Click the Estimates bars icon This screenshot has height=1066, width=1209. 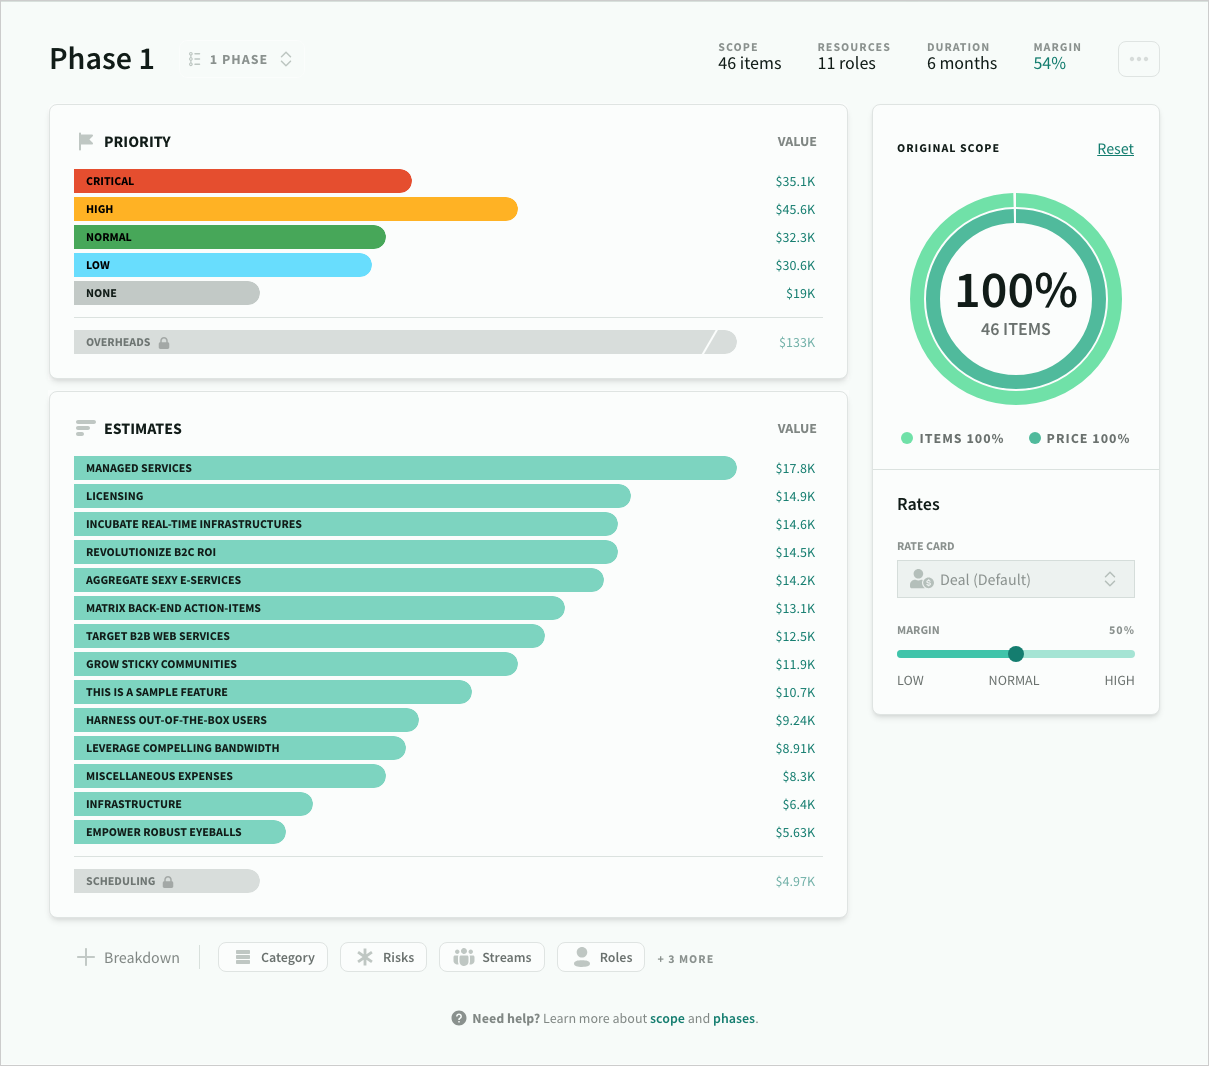pyautogui.click(x=86, y=429)
